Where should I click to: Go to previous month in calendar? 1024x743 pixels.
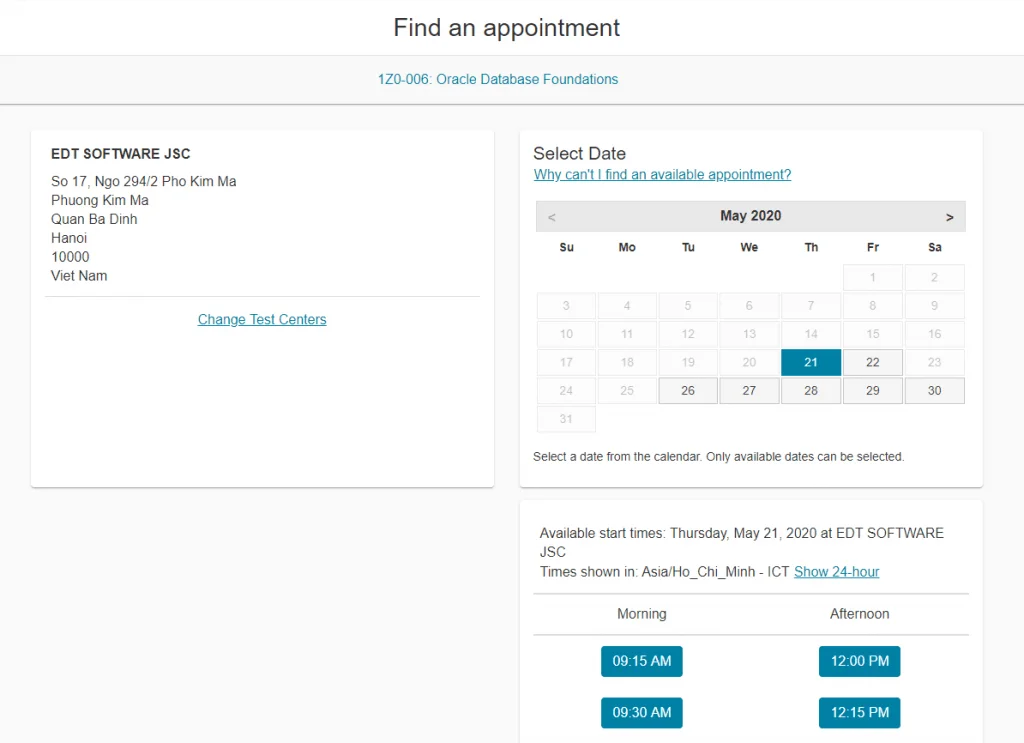point(552,217)
